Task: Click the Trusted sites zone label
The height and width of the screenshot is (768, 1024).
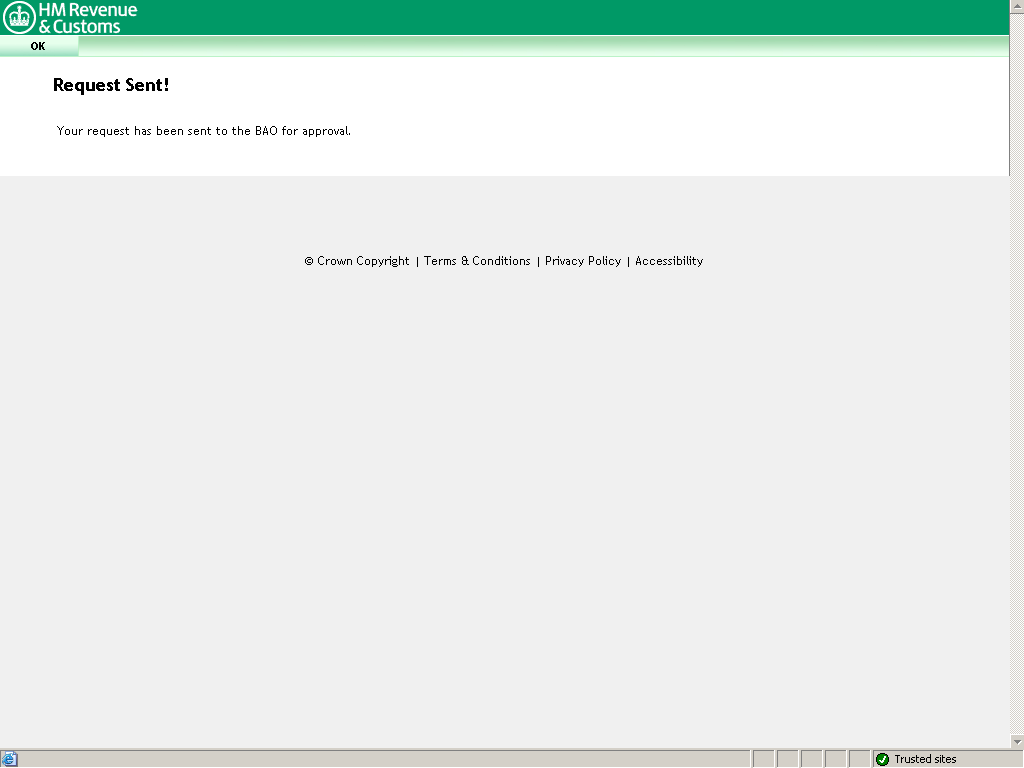Action: [x=925, y=759]
